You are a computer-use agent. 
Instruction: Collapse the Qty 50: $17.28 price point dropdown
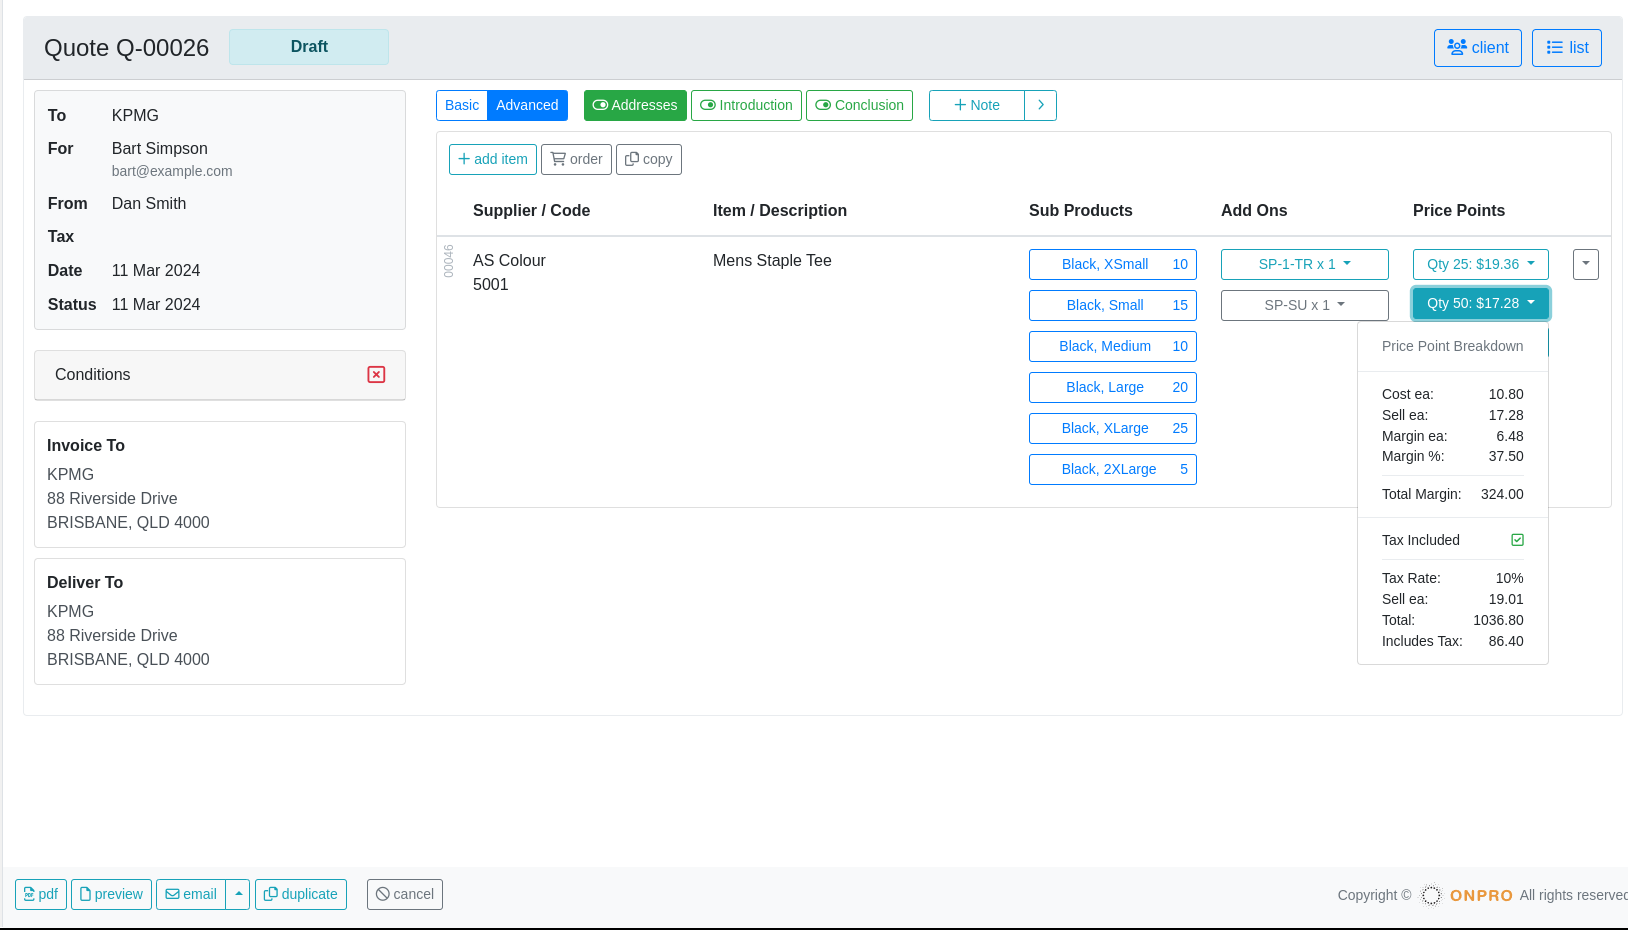pyautogui.click(x=1481, y=303)
